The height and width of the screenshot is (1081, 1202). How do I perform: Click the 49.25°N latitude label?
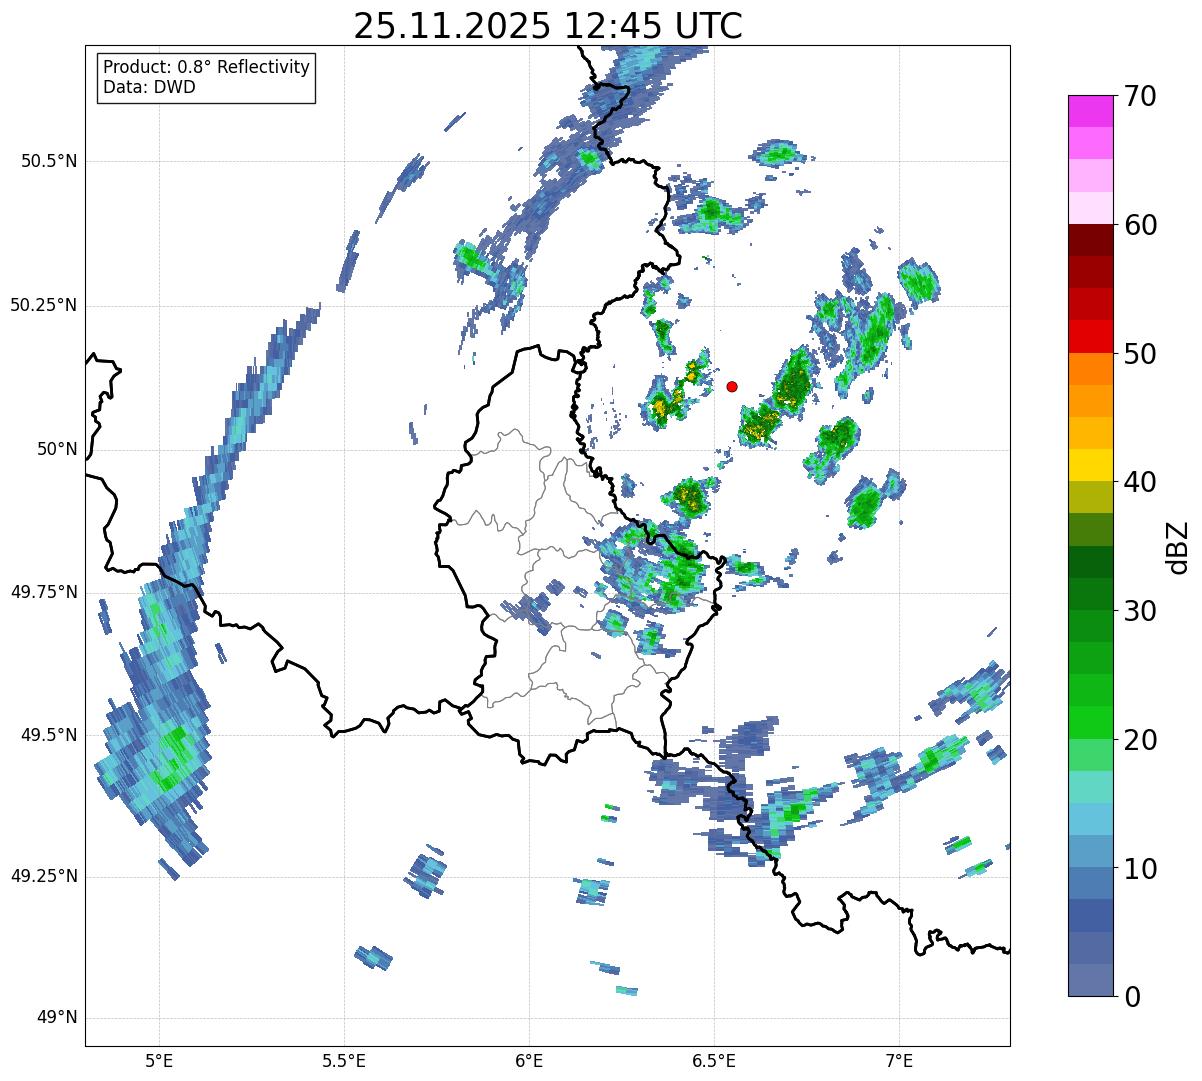click(x=44, y=876)
